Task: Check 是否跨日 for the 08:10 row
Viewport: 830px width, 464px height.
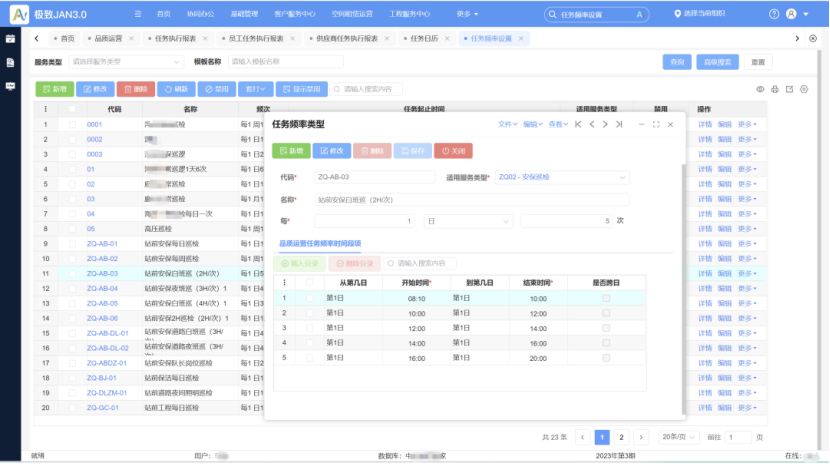Action: [x=606, y=298]
